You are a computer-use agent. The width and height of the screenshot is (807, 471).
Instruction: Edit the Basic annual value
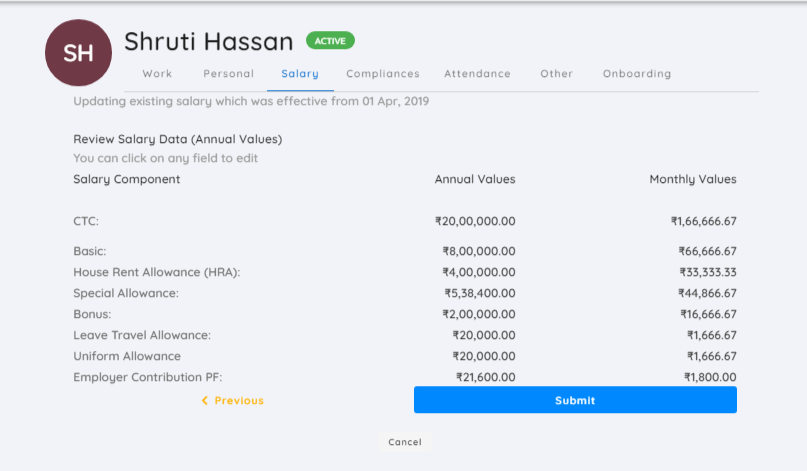coord(479,251)
